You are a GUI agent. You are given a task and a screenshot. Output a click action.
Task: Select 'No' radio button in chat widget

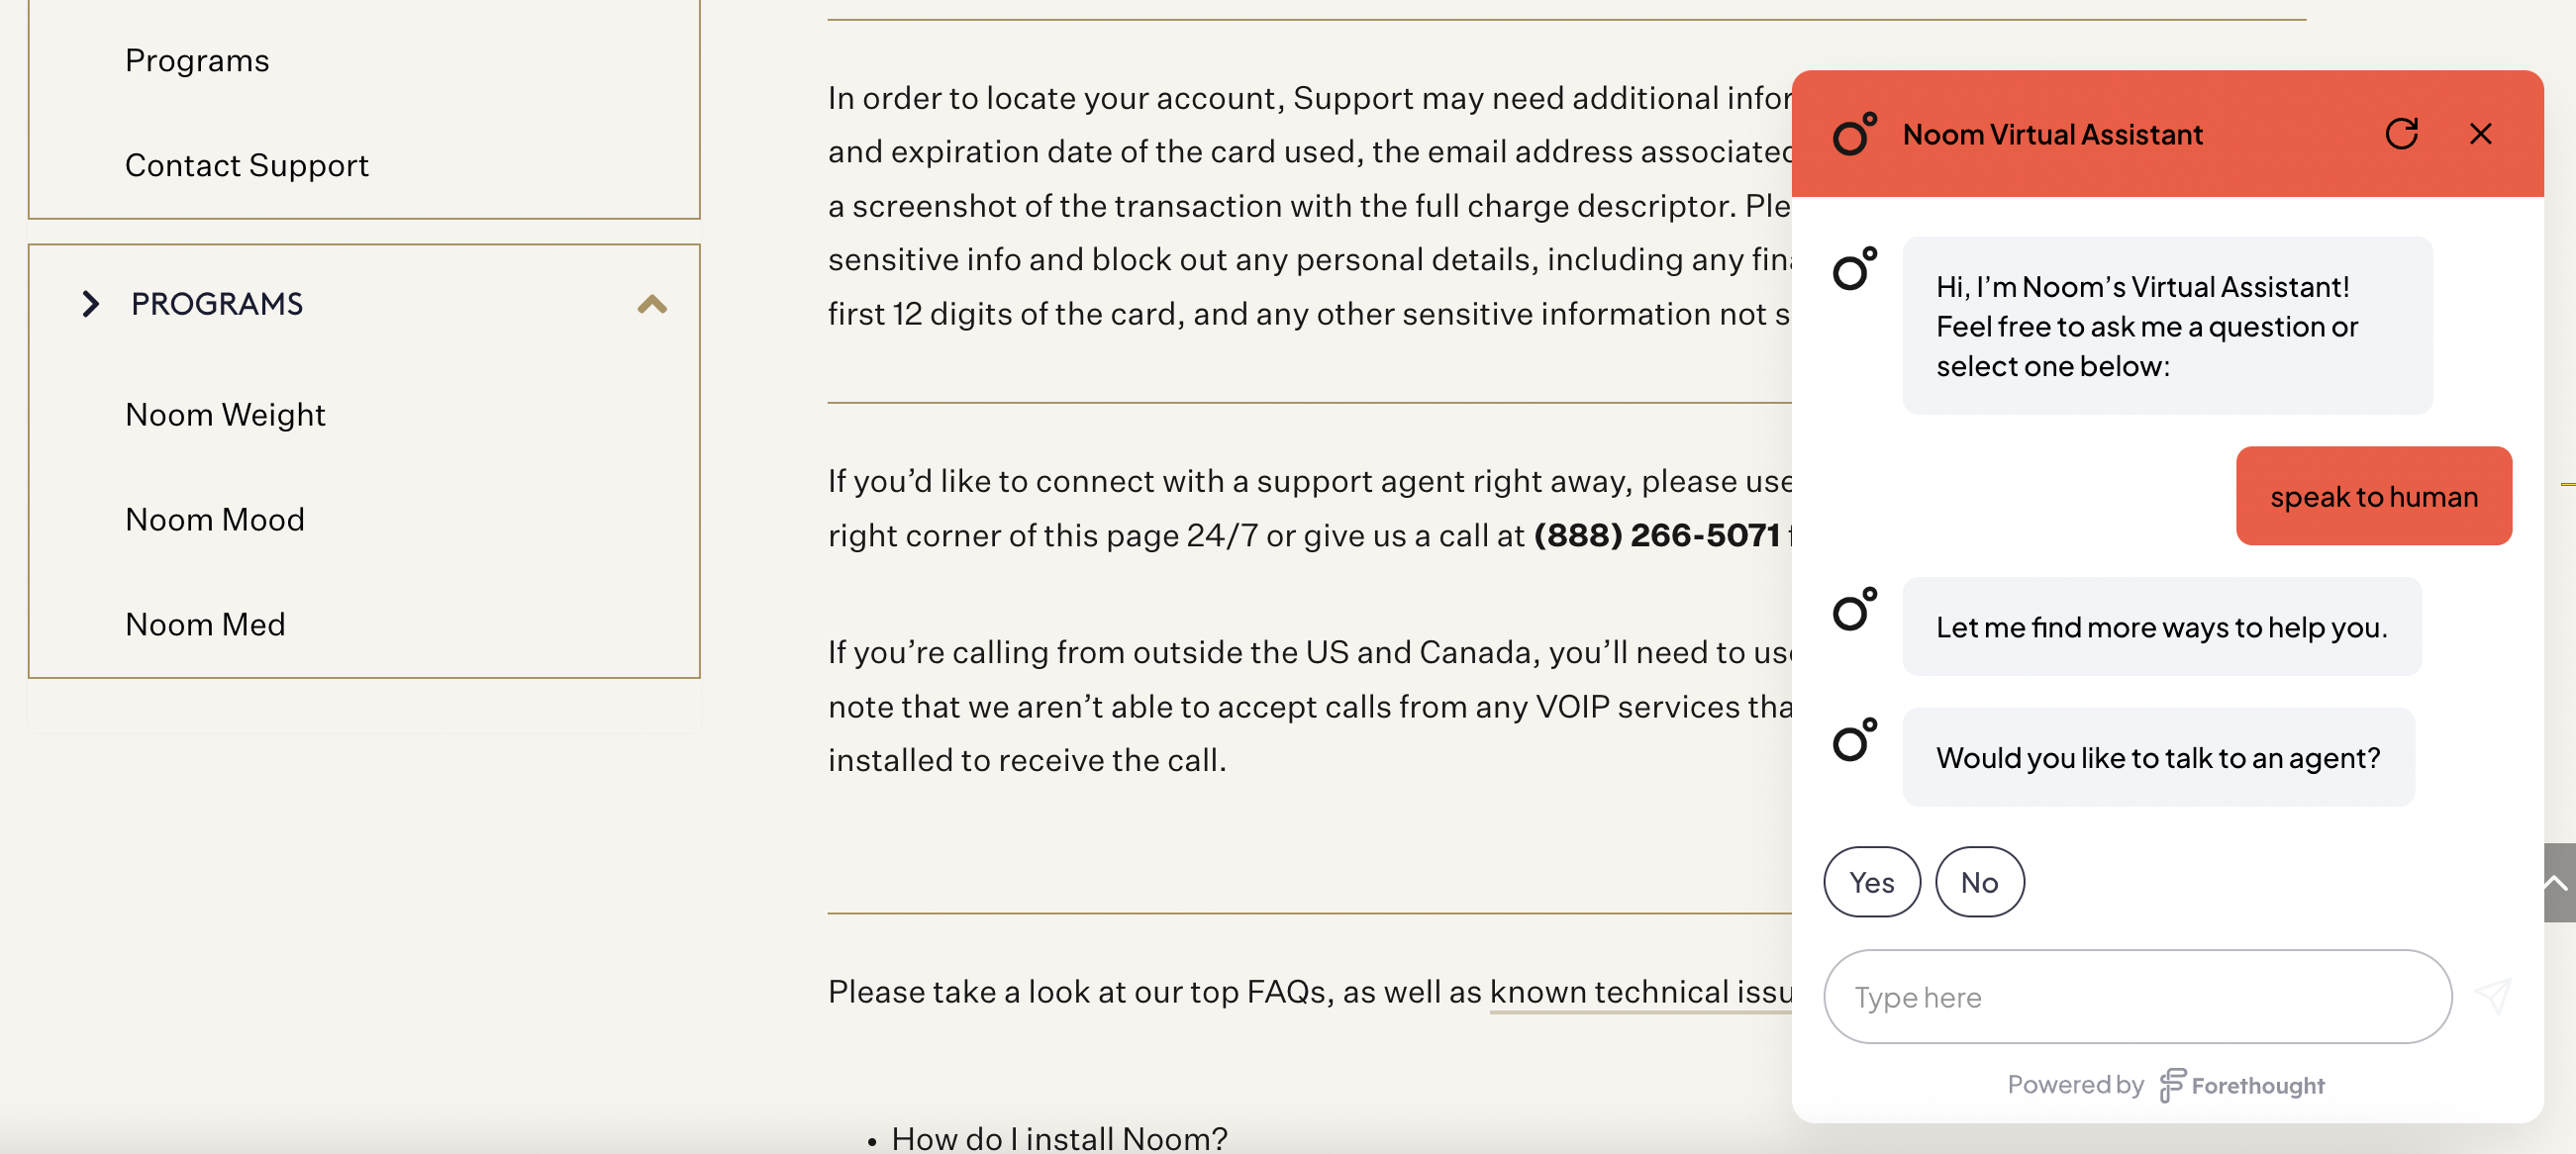pos(1980,882)
